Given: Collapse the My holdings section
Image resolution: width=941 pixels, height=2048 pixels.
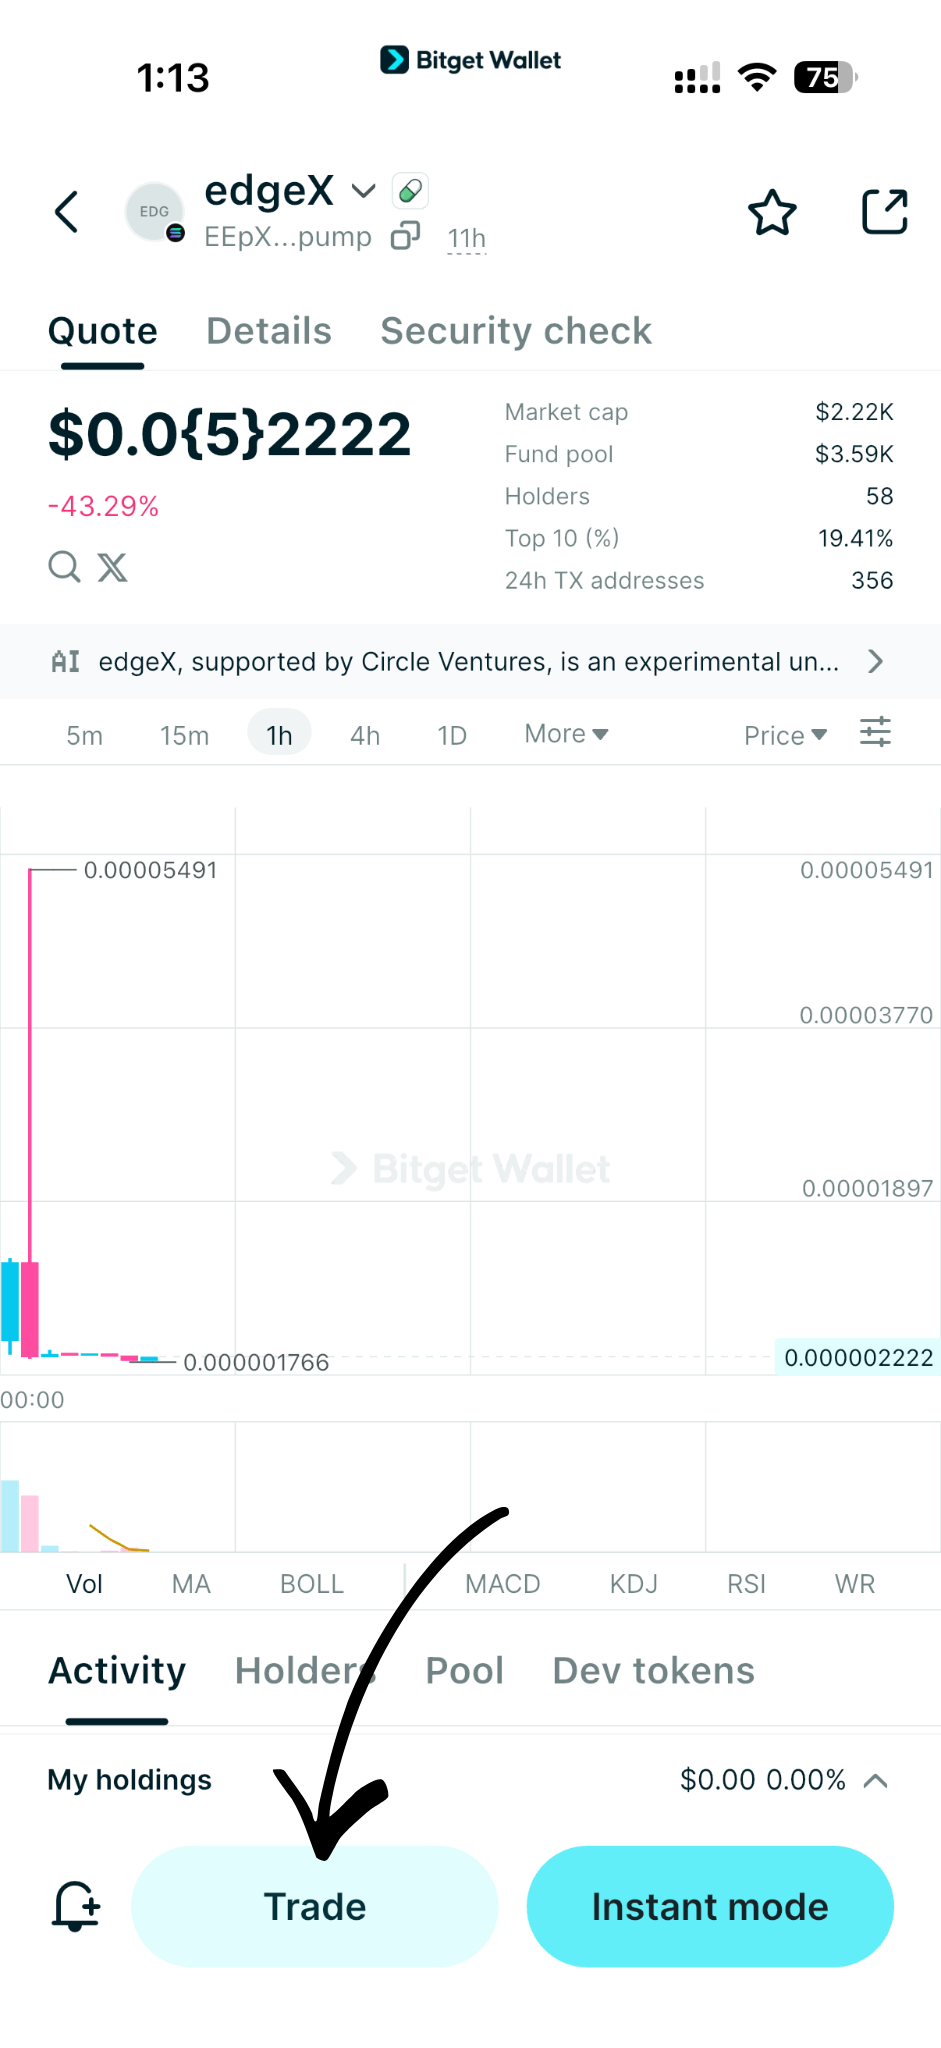Looking at the screenshot, I should pos(877,1780).
